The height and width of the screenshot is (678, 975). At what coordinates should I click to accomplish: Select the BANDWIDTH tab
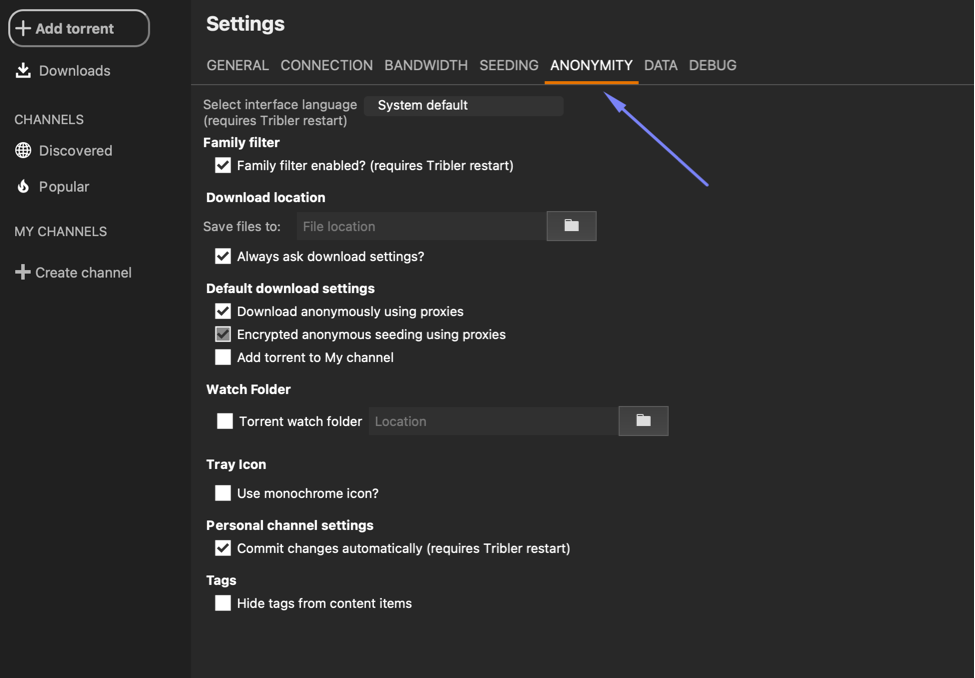tap(425, 65)
